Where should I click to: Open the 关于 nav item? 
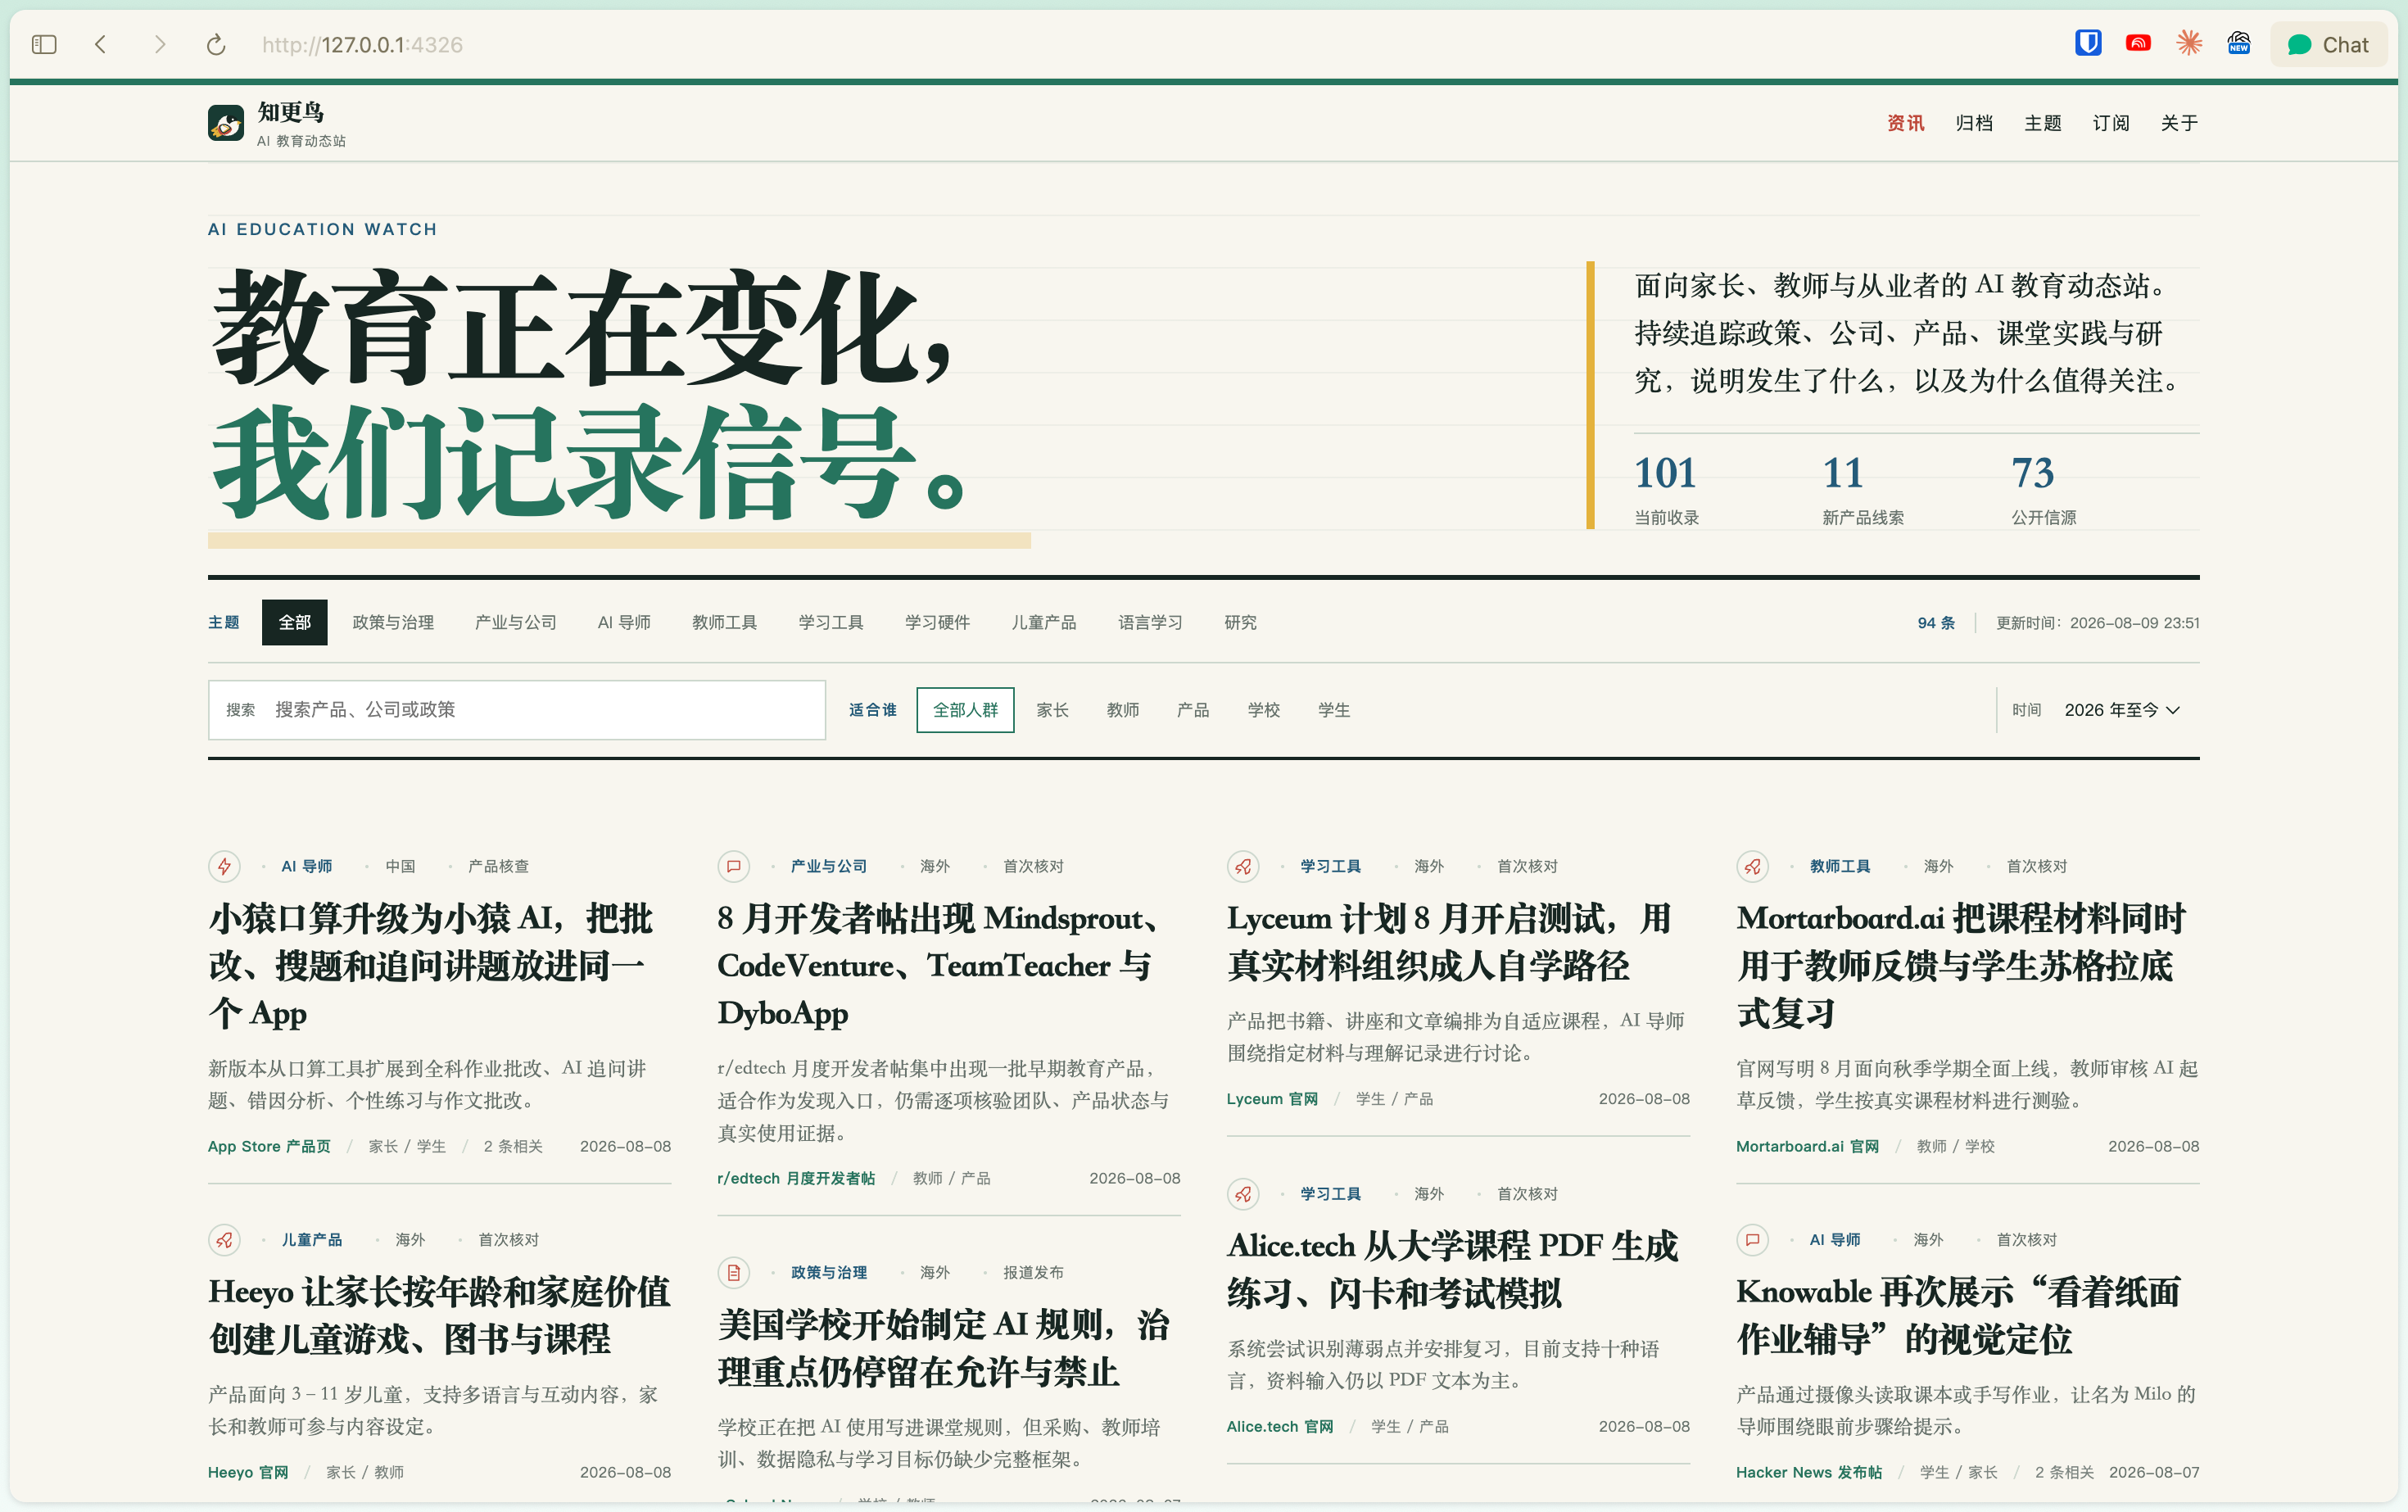tap(2179, 123)
